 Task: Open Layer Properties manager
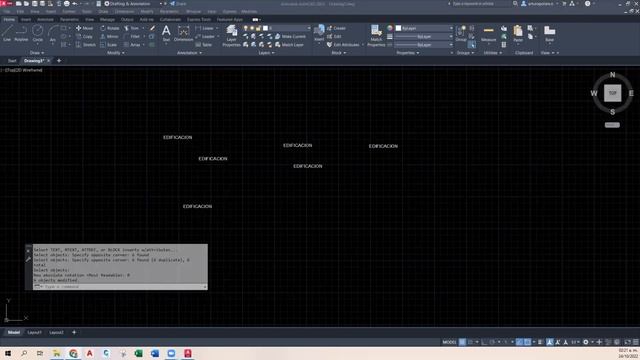tap(231, 36)
